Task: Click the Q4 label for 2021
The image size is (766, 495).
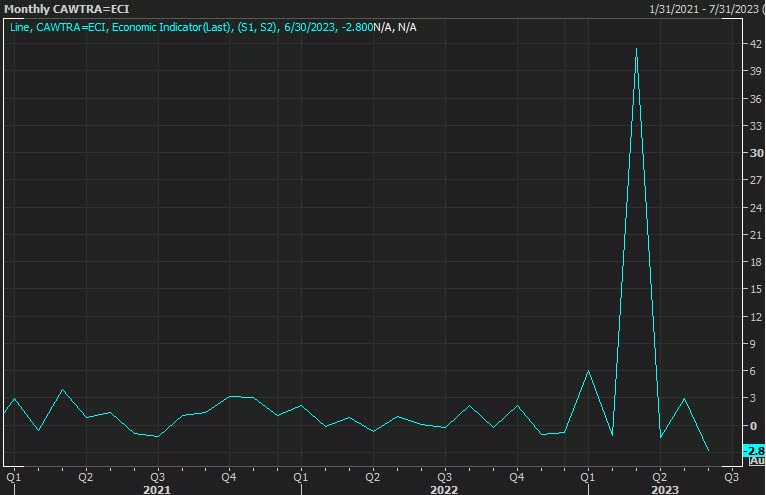Action: (x=229, y=477)
